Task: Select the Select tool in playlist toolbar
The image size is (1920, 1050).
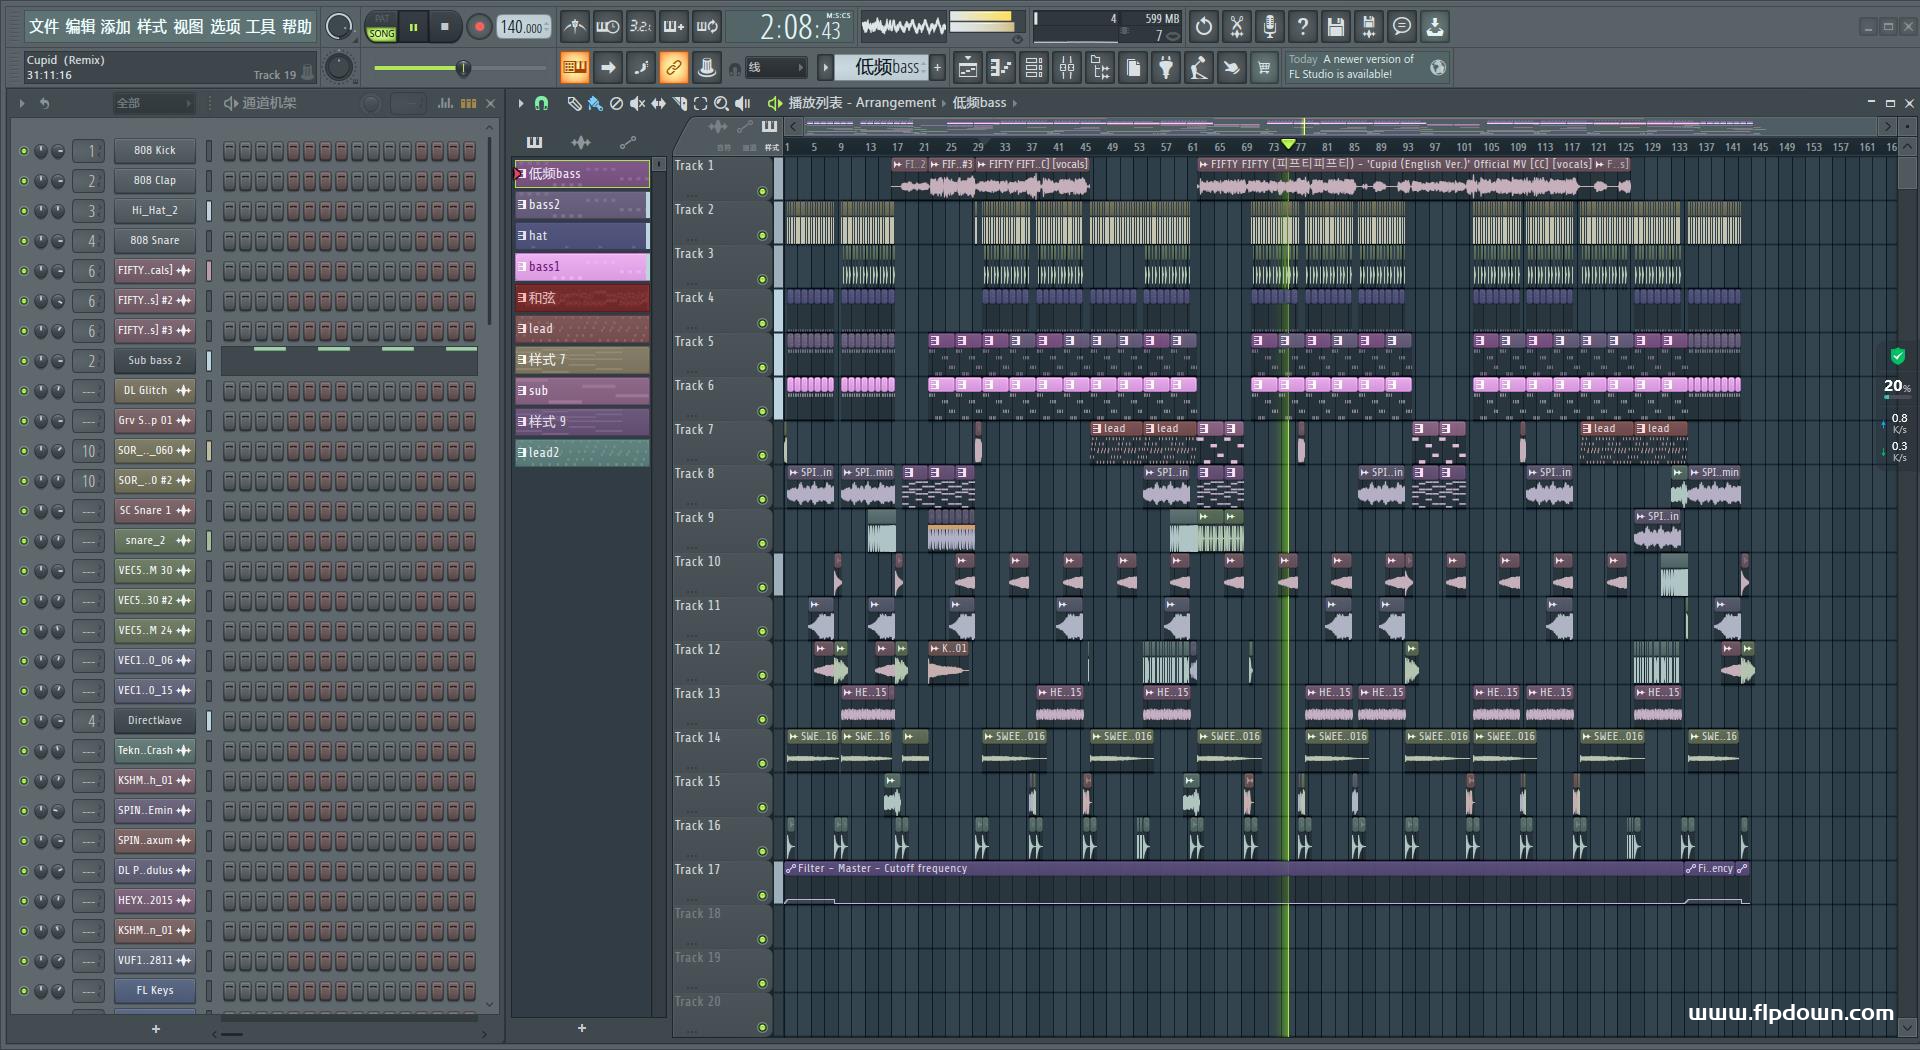Action: point(700,103)
